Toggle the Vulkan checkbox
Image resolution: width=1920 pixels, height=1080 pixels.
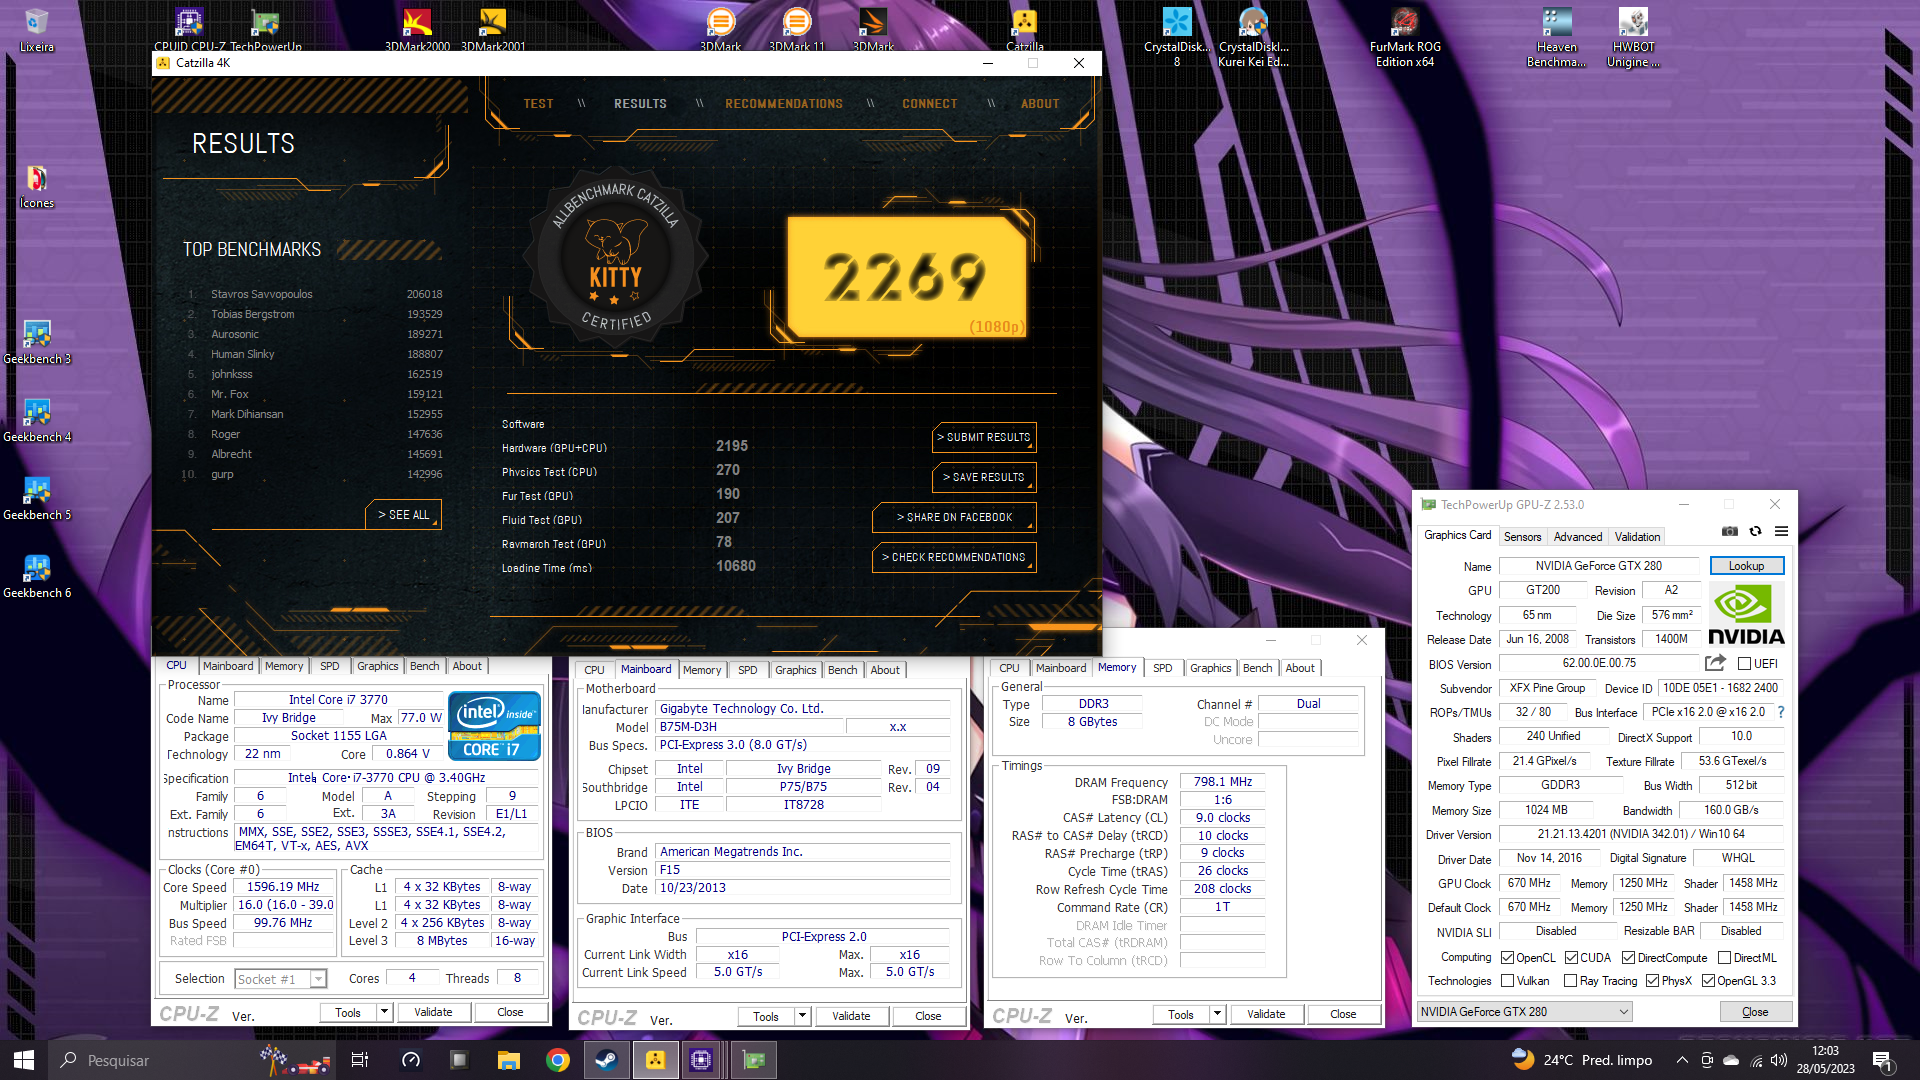coord(1507,981)
